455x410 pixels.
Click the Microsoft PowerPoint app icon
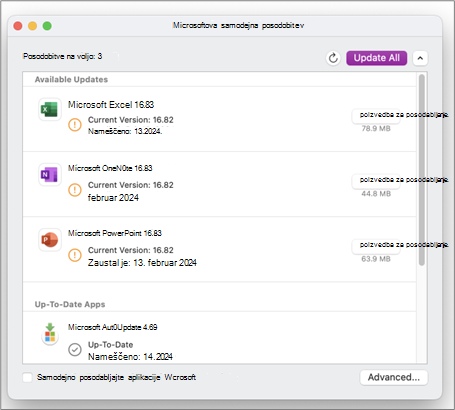[x=49, y=240]
